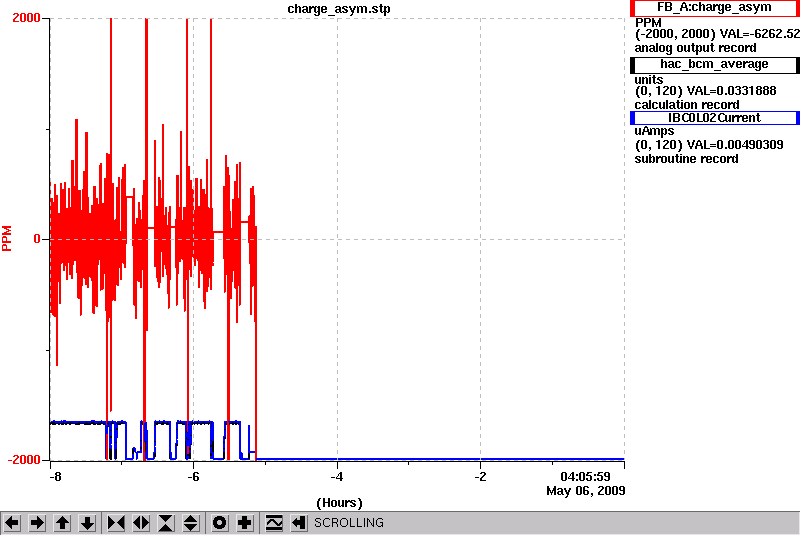Zoom in vertically with hourglass-shaped icon
This screenshot has width=800, height=535.
(x=166, y=523)
